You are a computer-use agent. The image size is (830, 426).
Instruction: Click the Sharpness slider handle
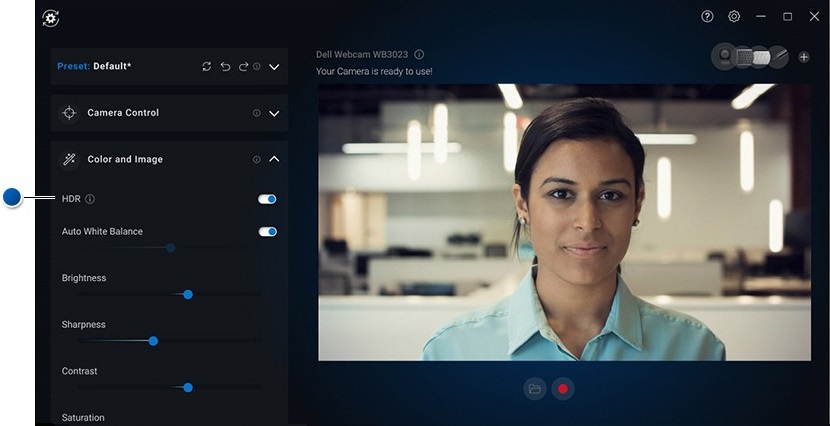tap(153, 341)
